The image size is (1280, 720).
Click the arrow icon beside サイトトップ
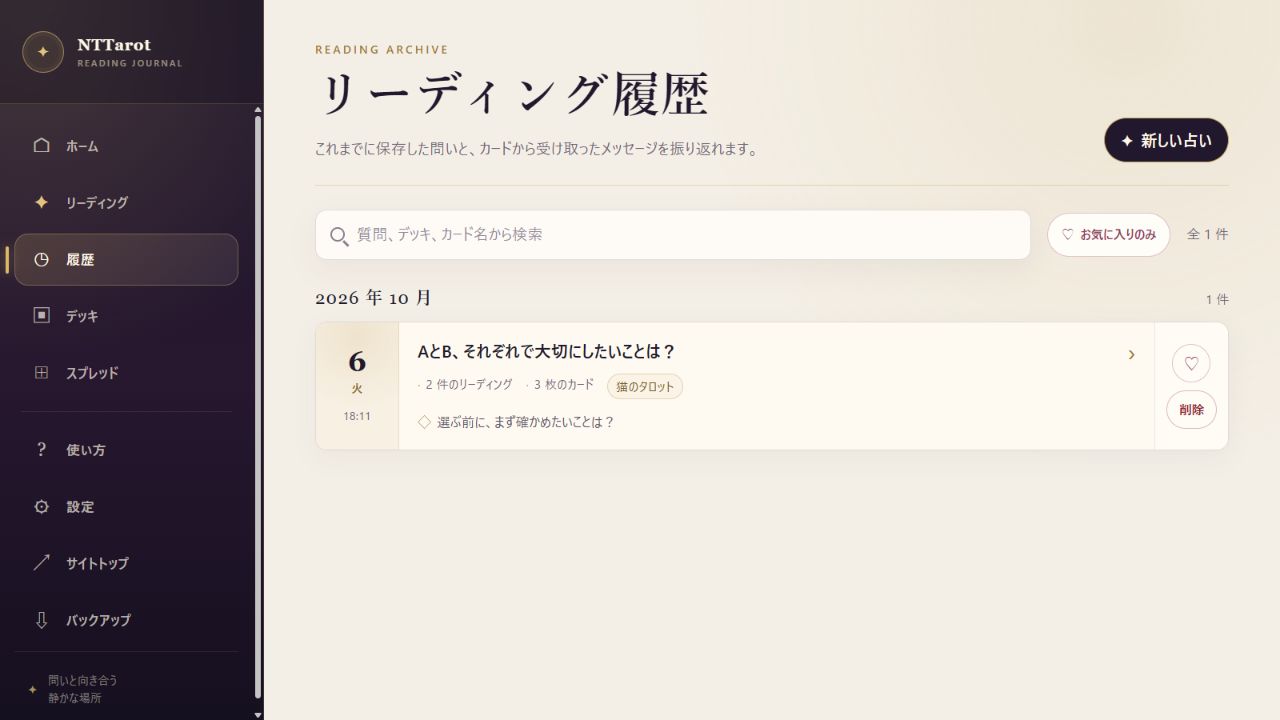[x=41, y=563]
